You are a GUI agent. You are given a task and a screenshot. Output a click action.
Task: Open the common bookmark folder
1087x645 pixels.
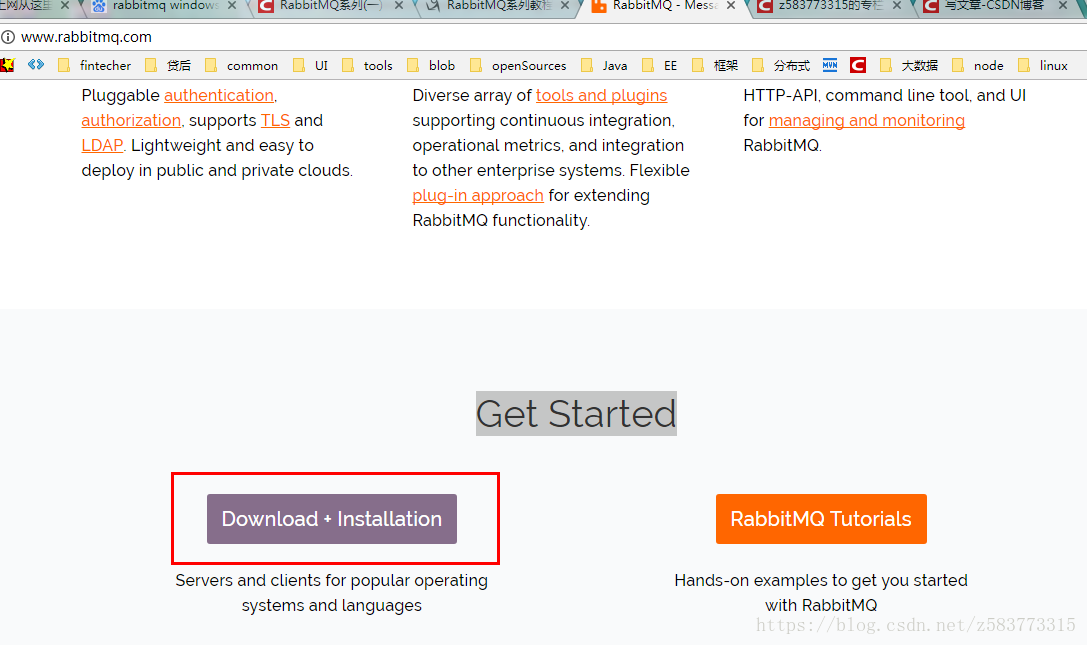(242, 65)
